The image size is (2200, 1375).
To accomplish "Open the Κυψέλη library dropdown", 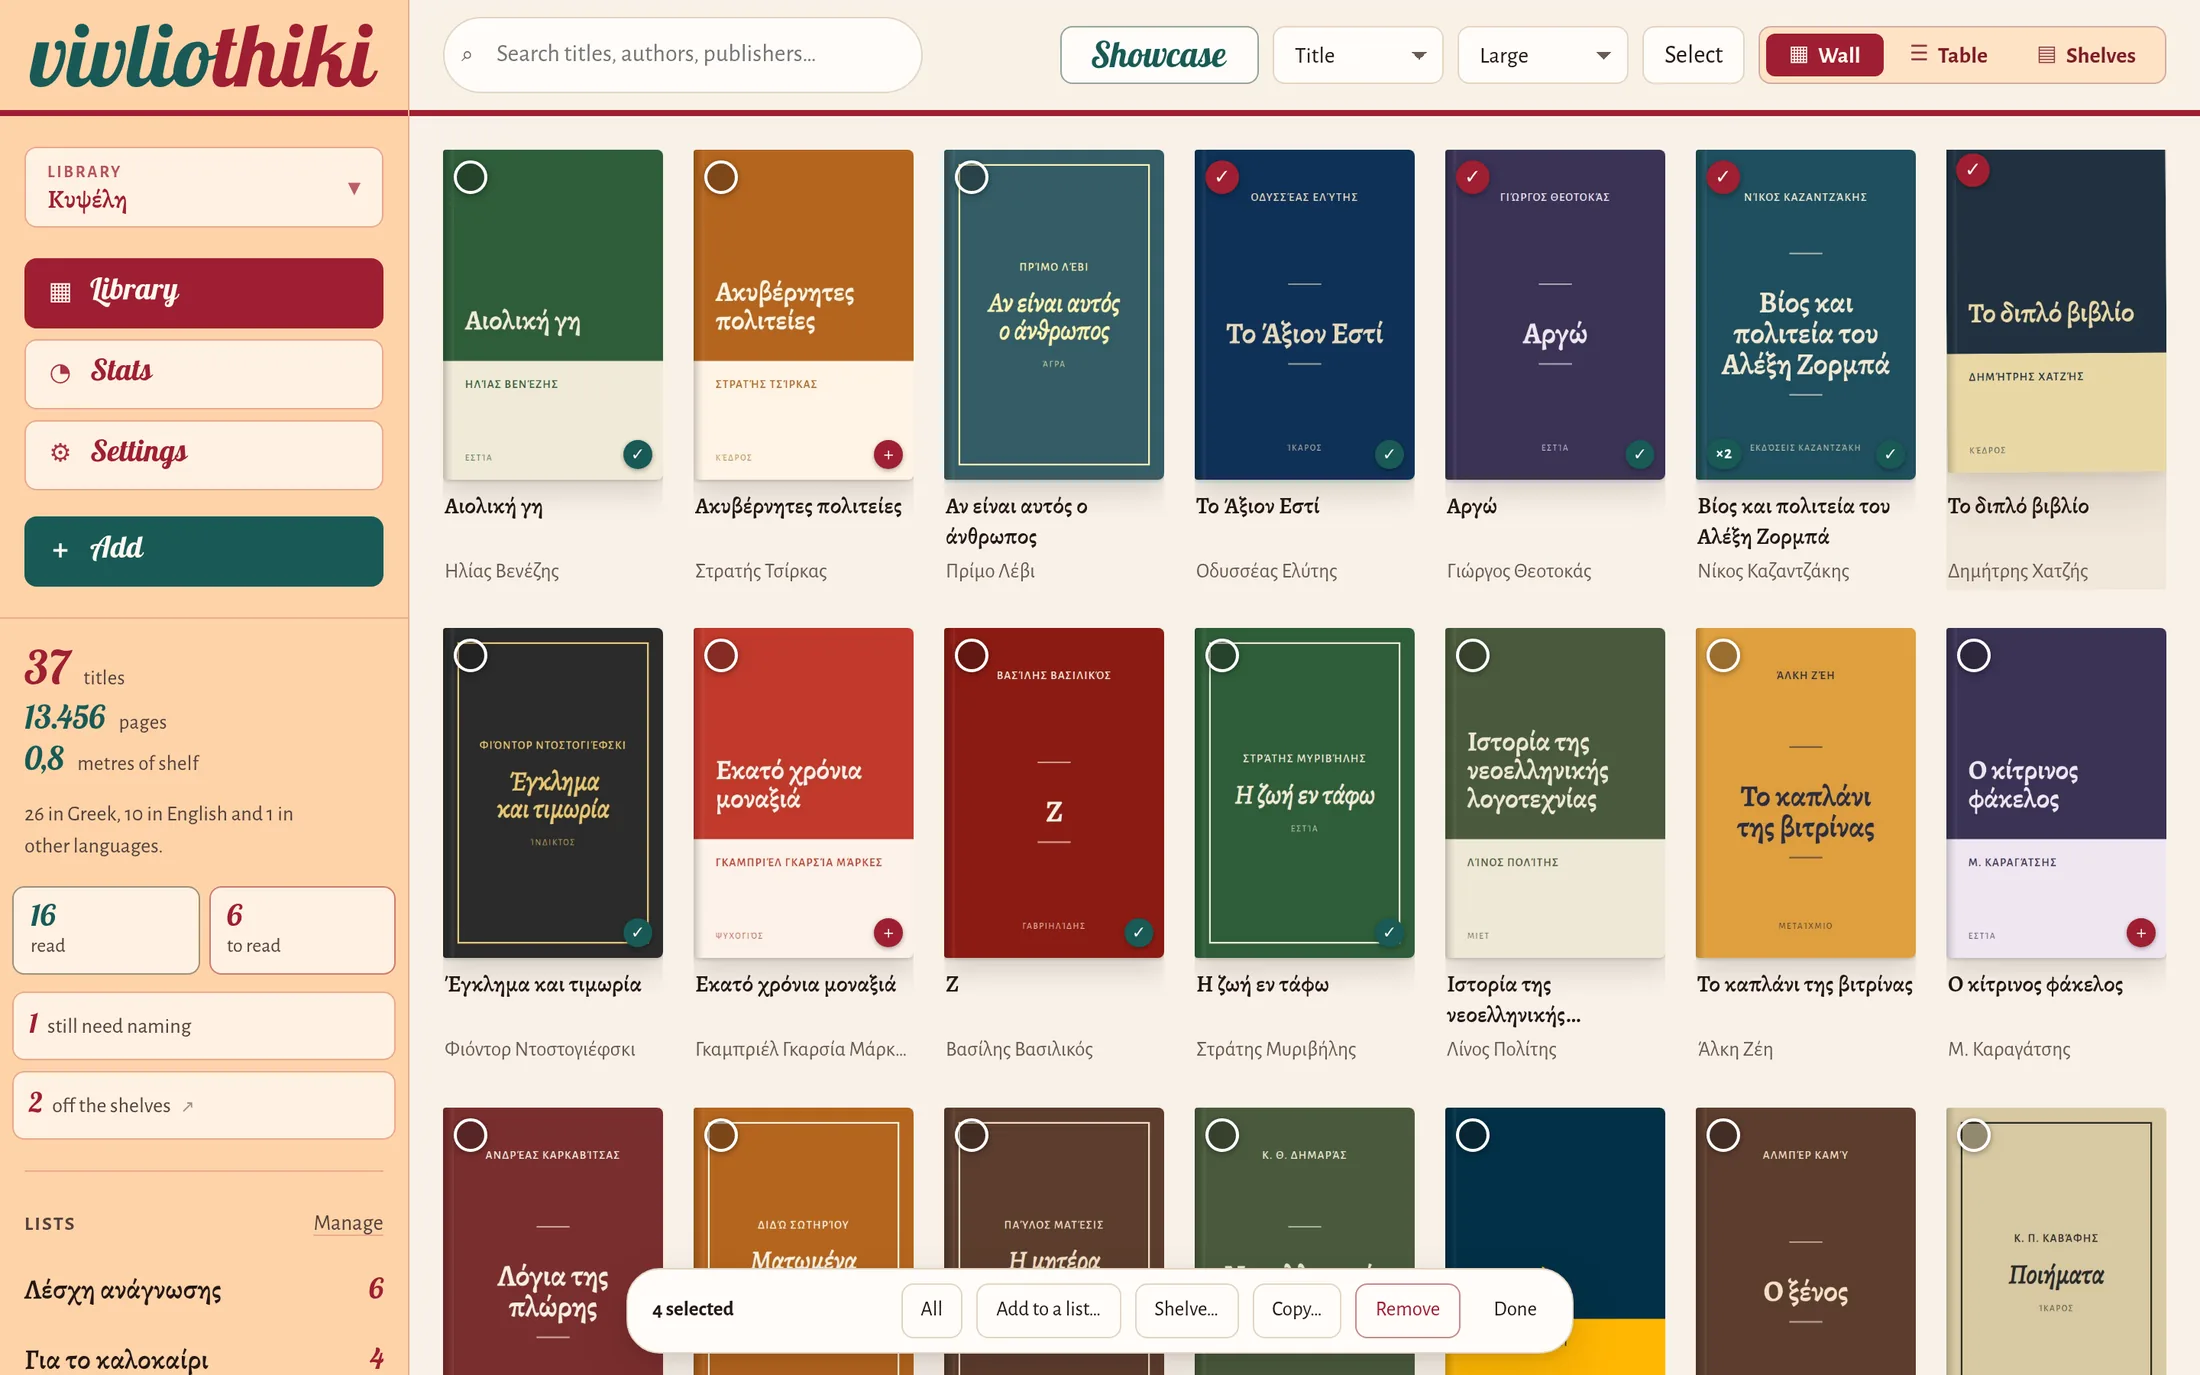I will click(204, 187).
